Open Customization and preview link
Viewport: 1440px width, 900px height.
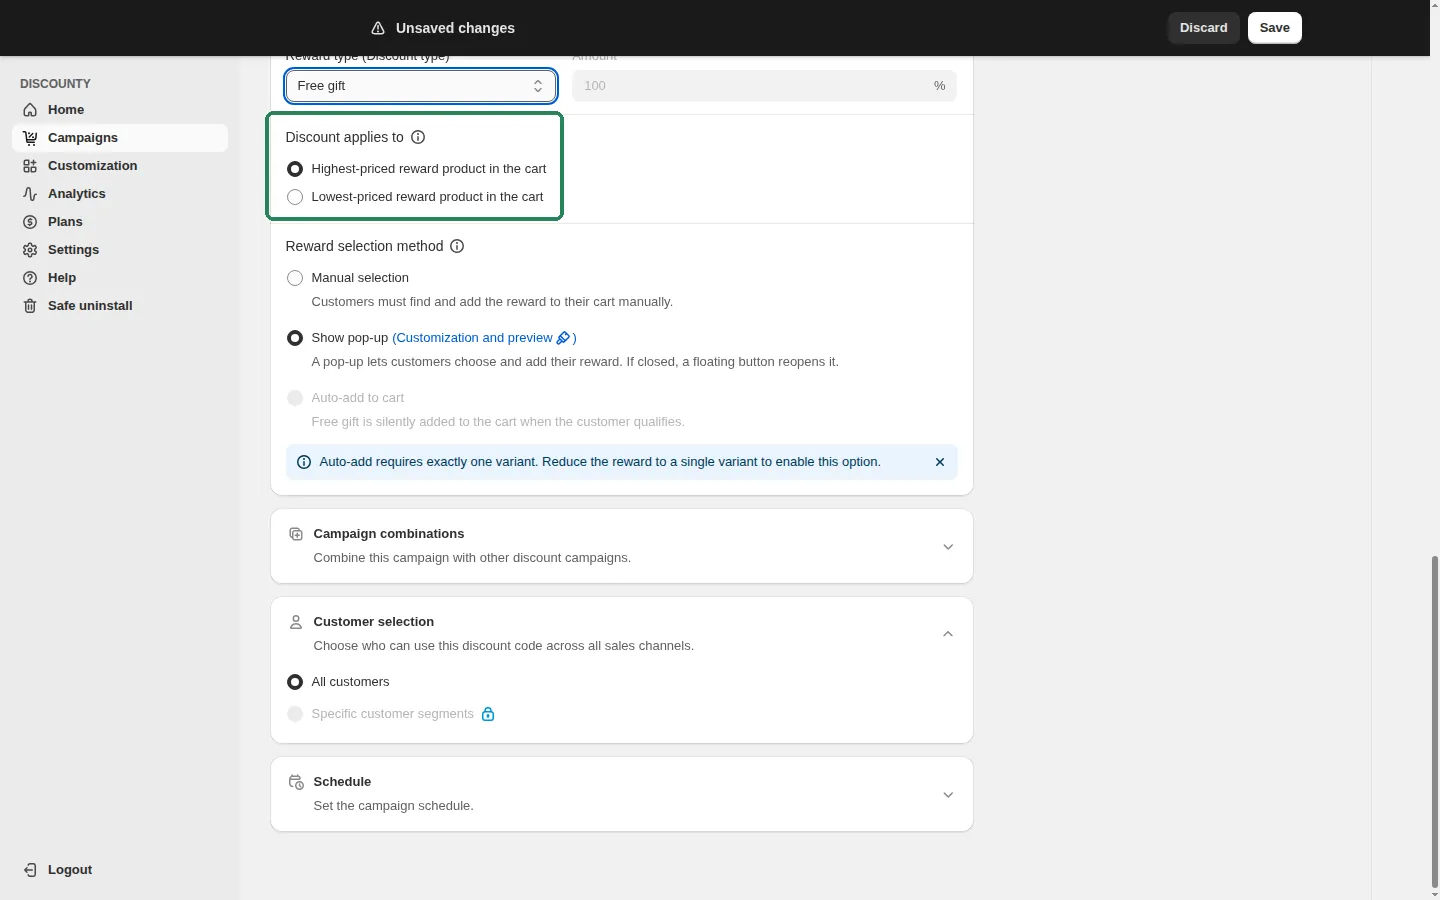[484, 338]
